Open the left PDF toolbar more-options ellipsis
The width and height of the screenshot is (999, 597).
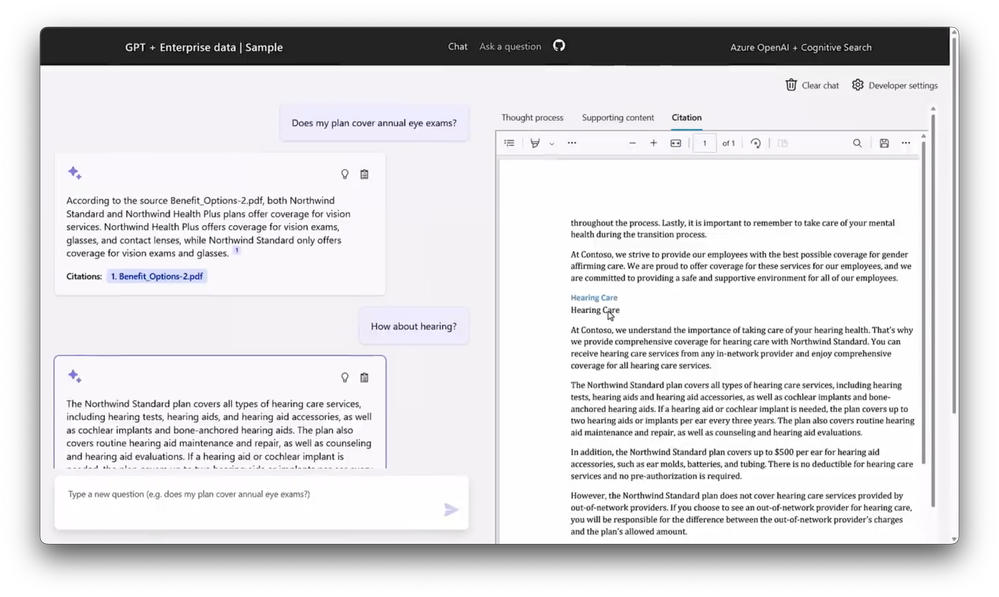point(572,143)
